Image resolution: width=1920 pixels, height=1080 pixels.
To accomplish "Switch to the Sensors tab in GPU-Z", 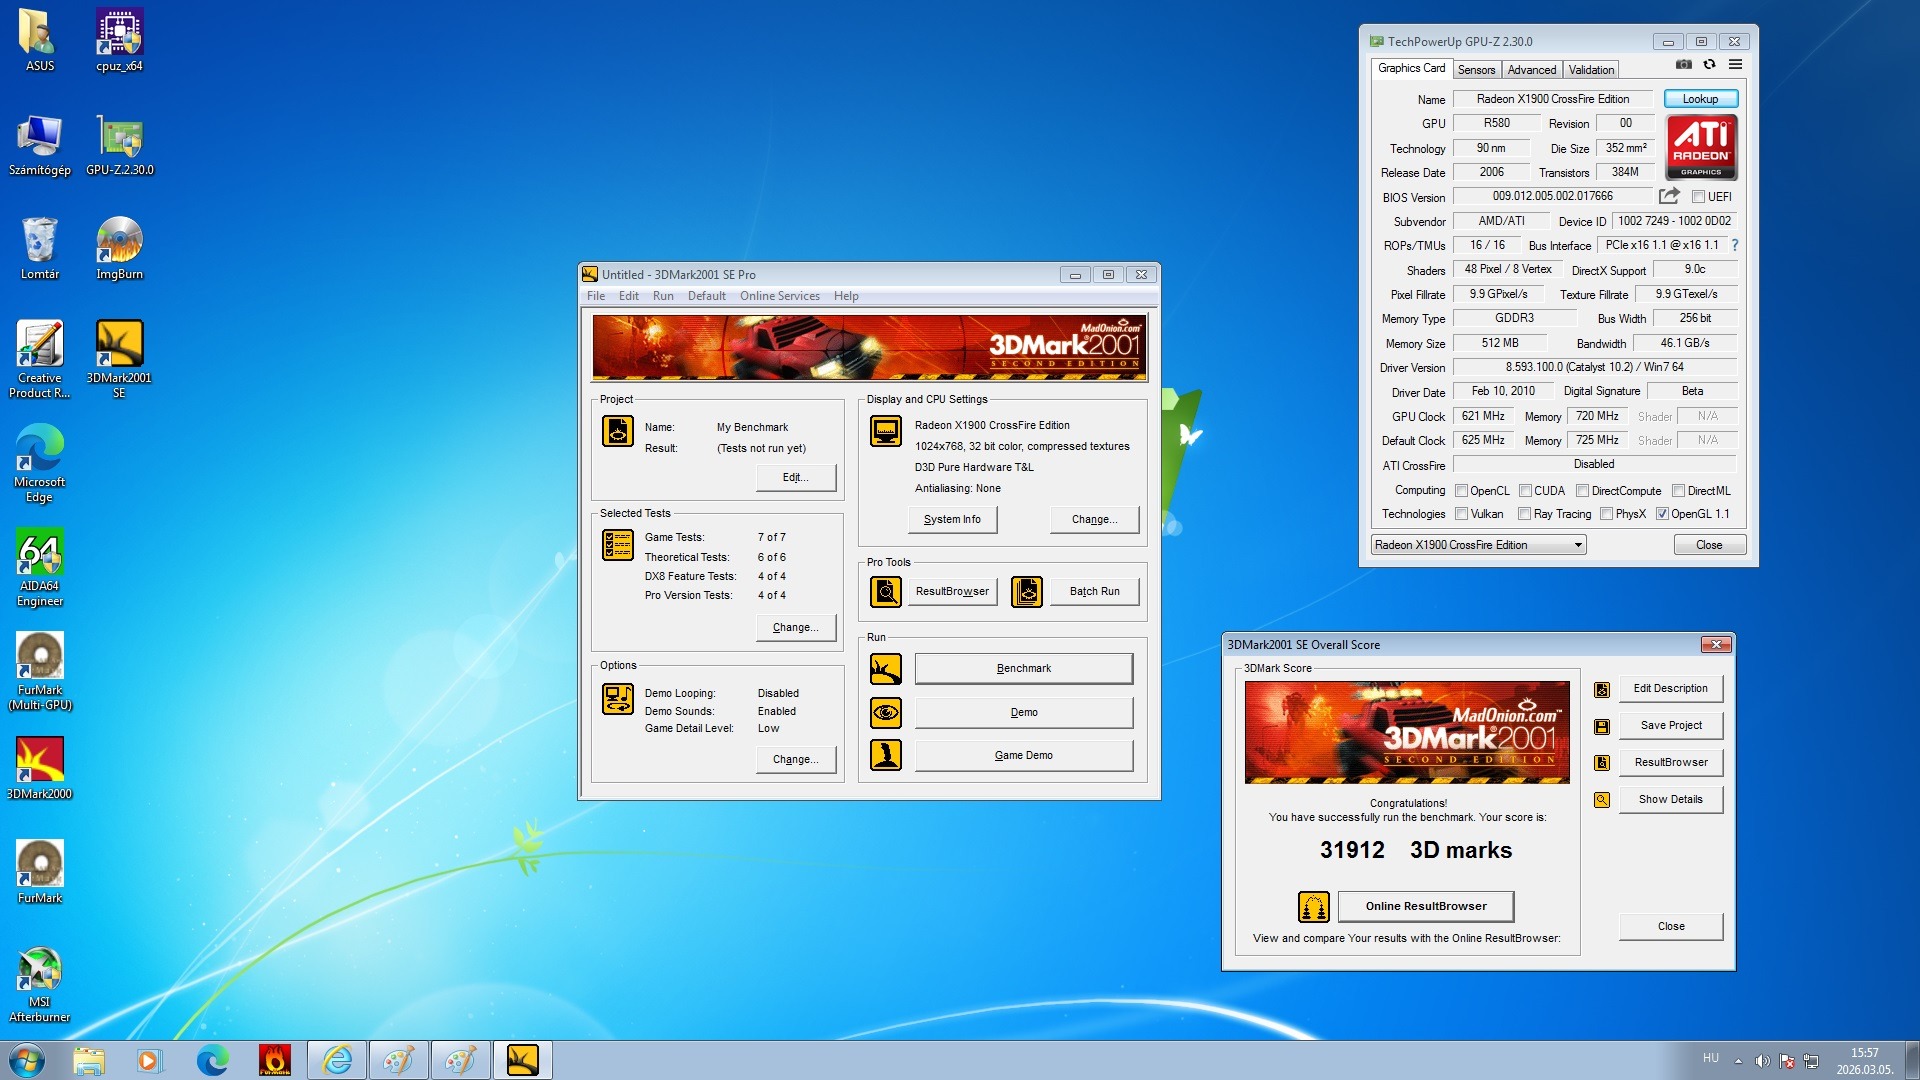I will [1476, 70].
